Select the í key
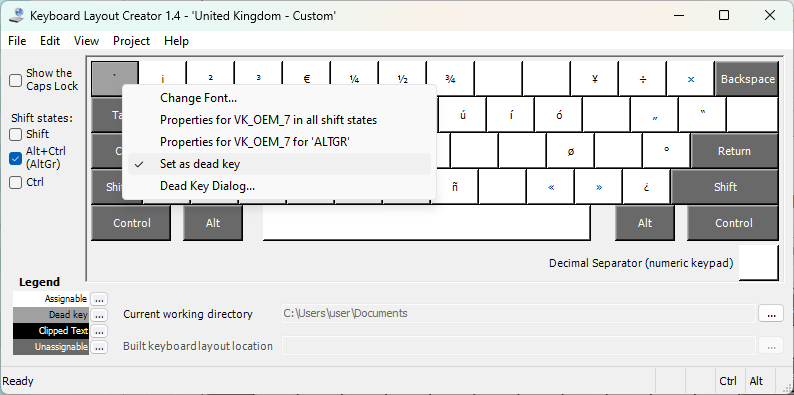This screenshot has height=395, width=794. click(511, 115)
